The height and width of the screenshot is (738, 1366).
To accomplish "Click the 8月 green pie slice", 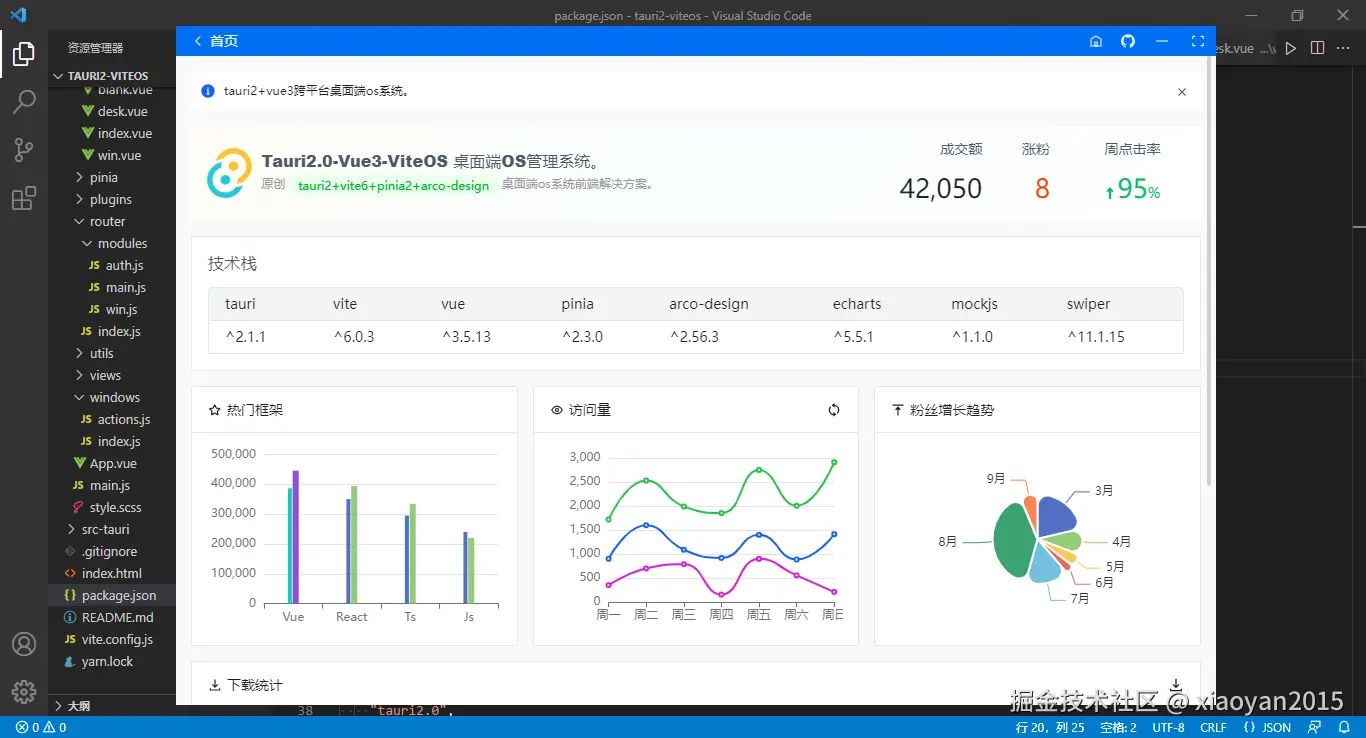I will (1015, 540).
